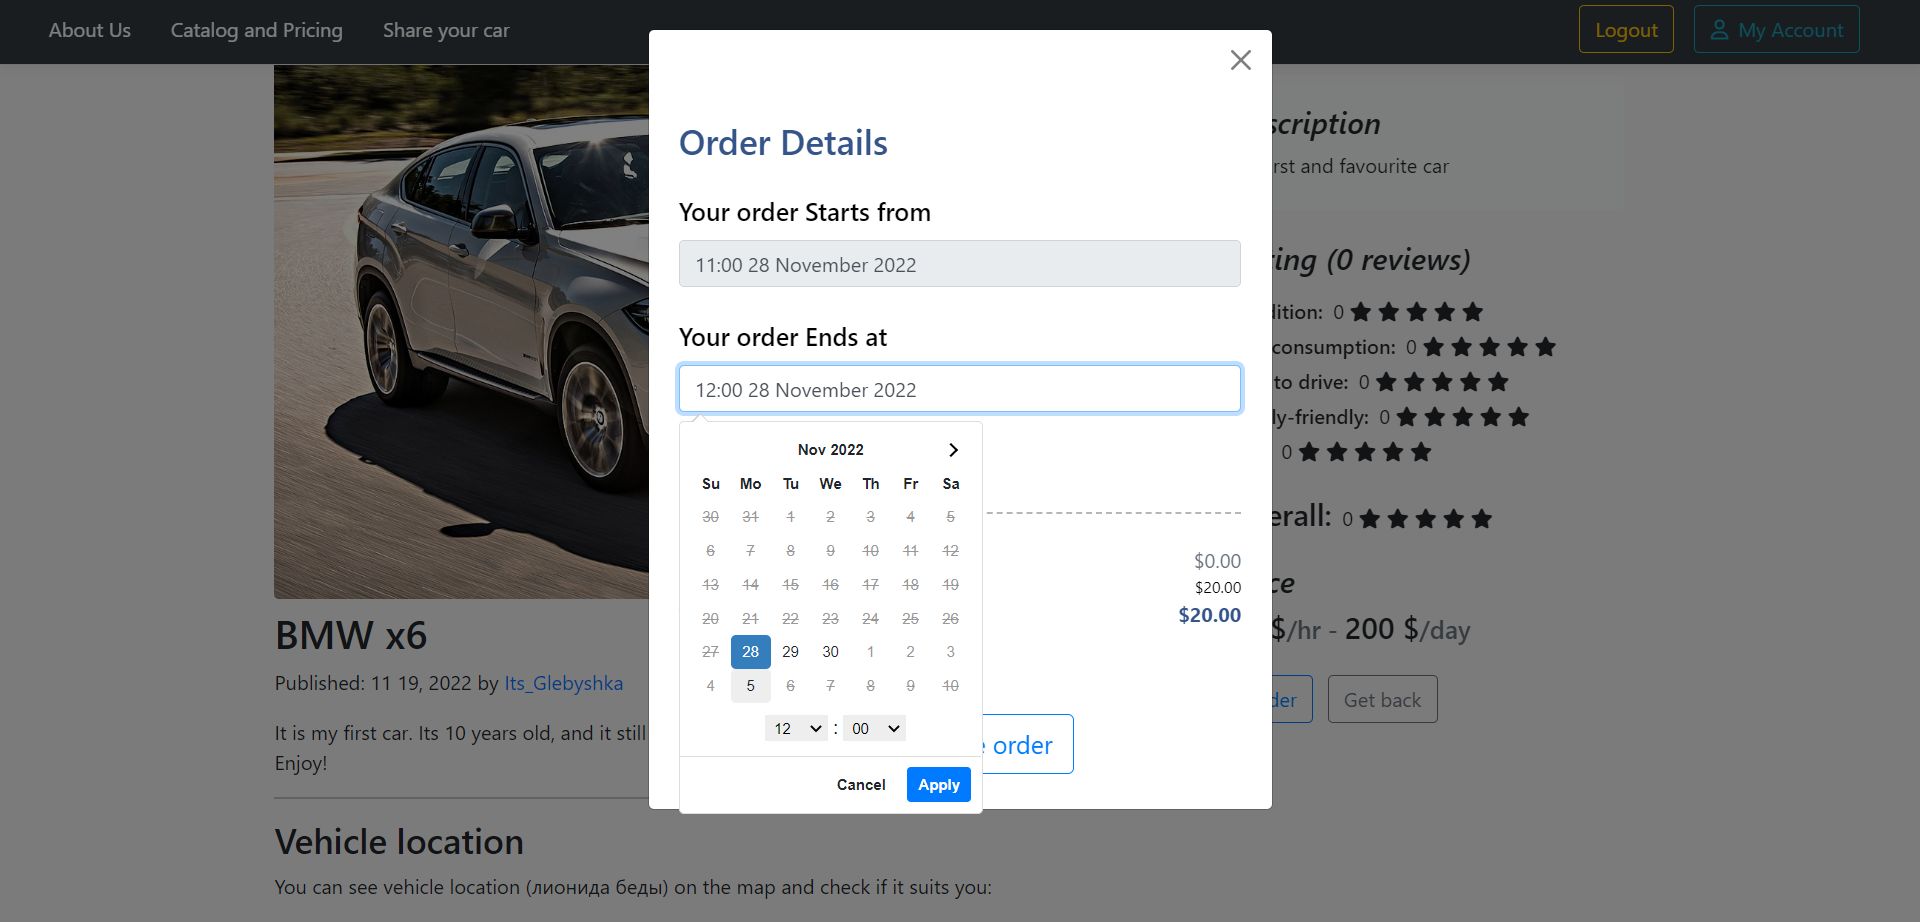The image size is (1920, 922).
Task: Click the order end date field
Action: 959,389
